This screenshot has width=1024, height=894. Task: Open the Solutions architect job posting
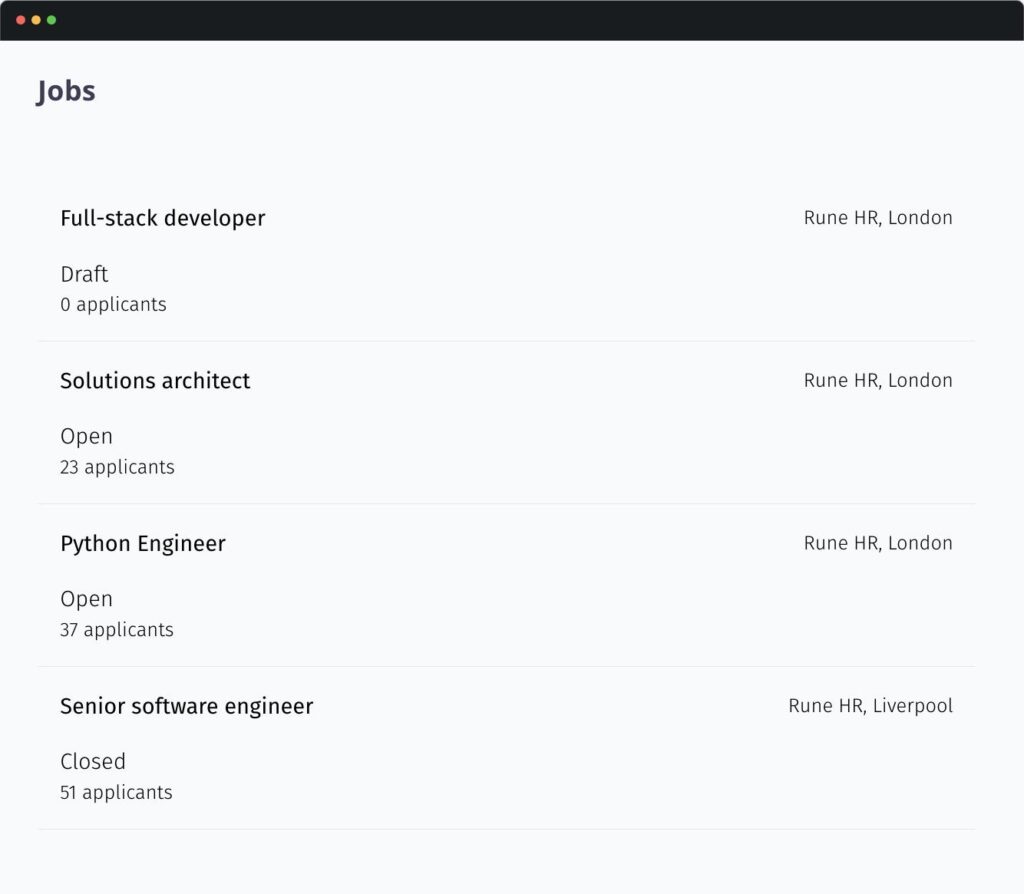coord(155,381)
